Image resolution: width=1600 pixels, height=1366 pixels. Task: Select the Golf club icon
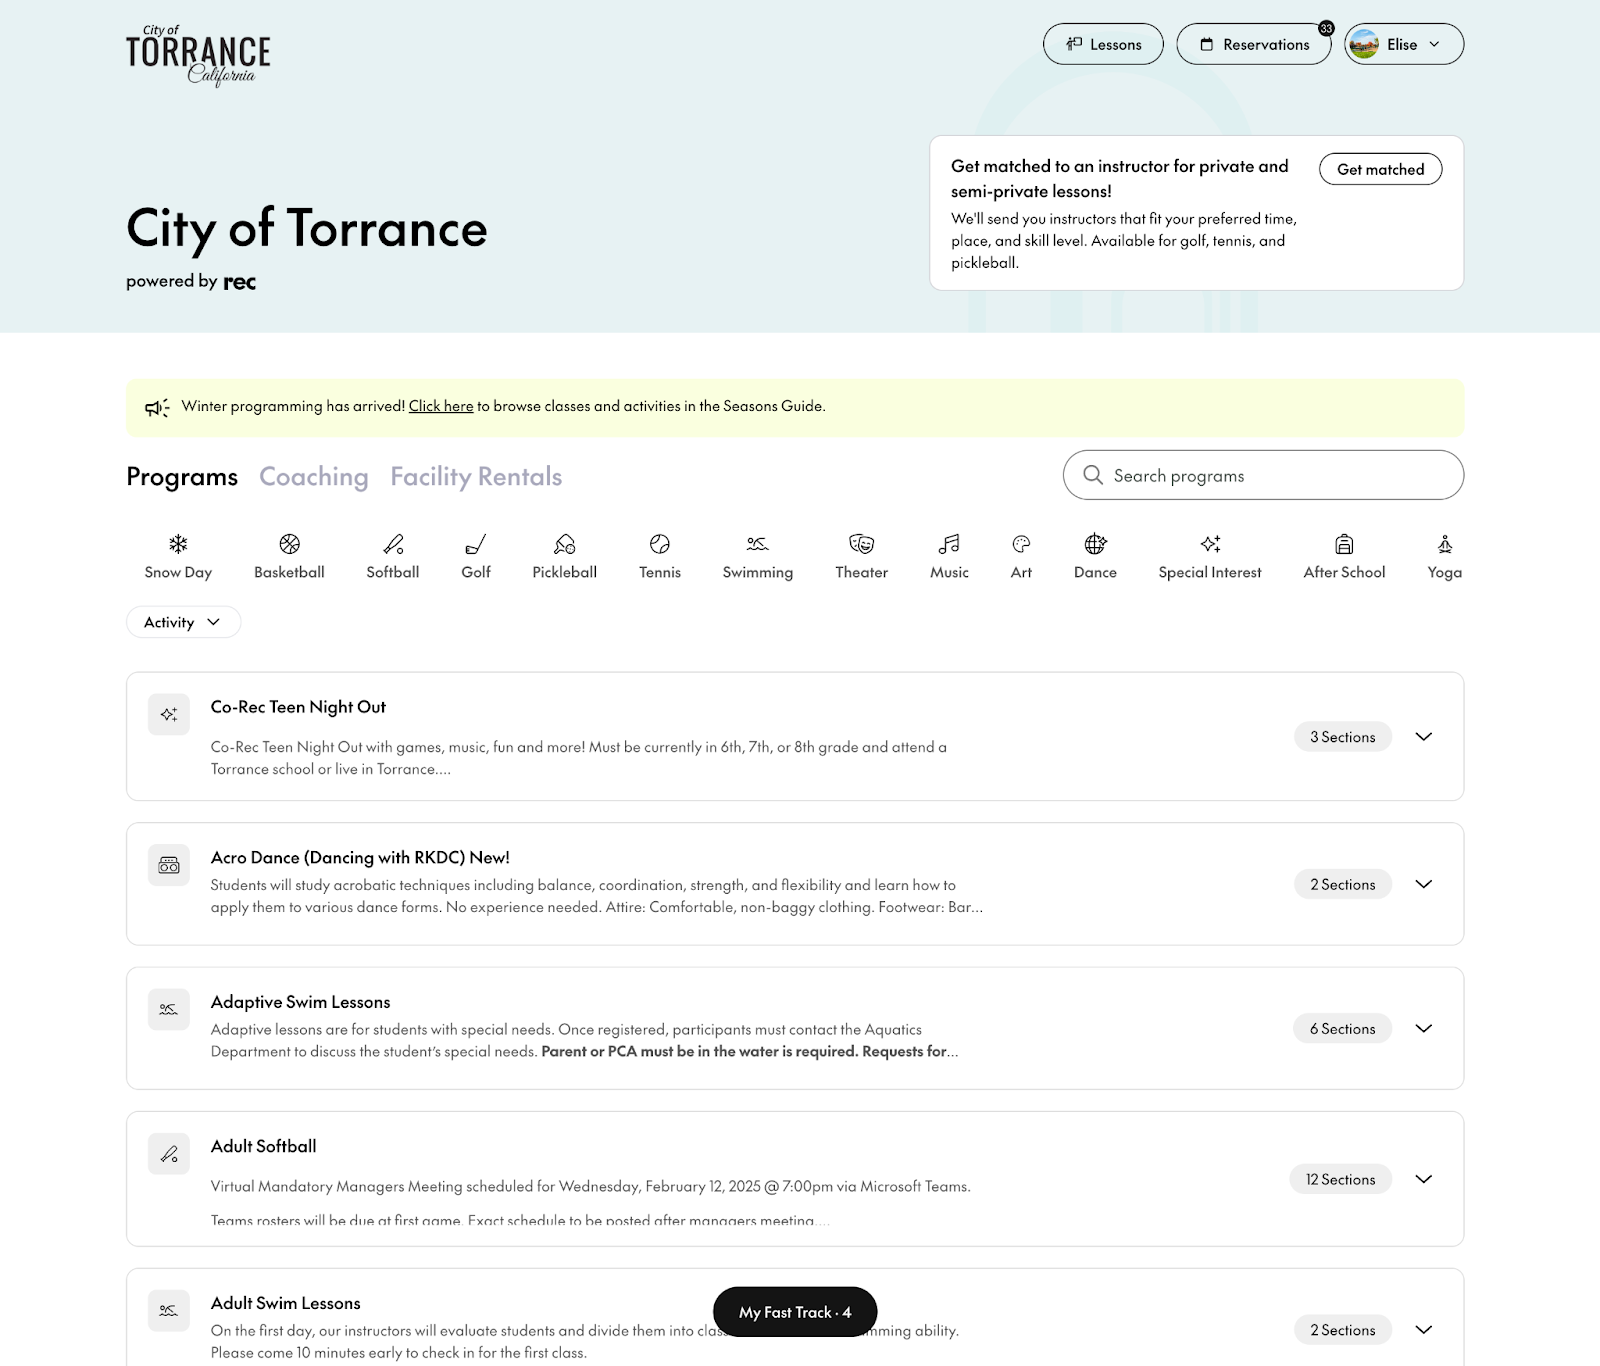point(476,544)
